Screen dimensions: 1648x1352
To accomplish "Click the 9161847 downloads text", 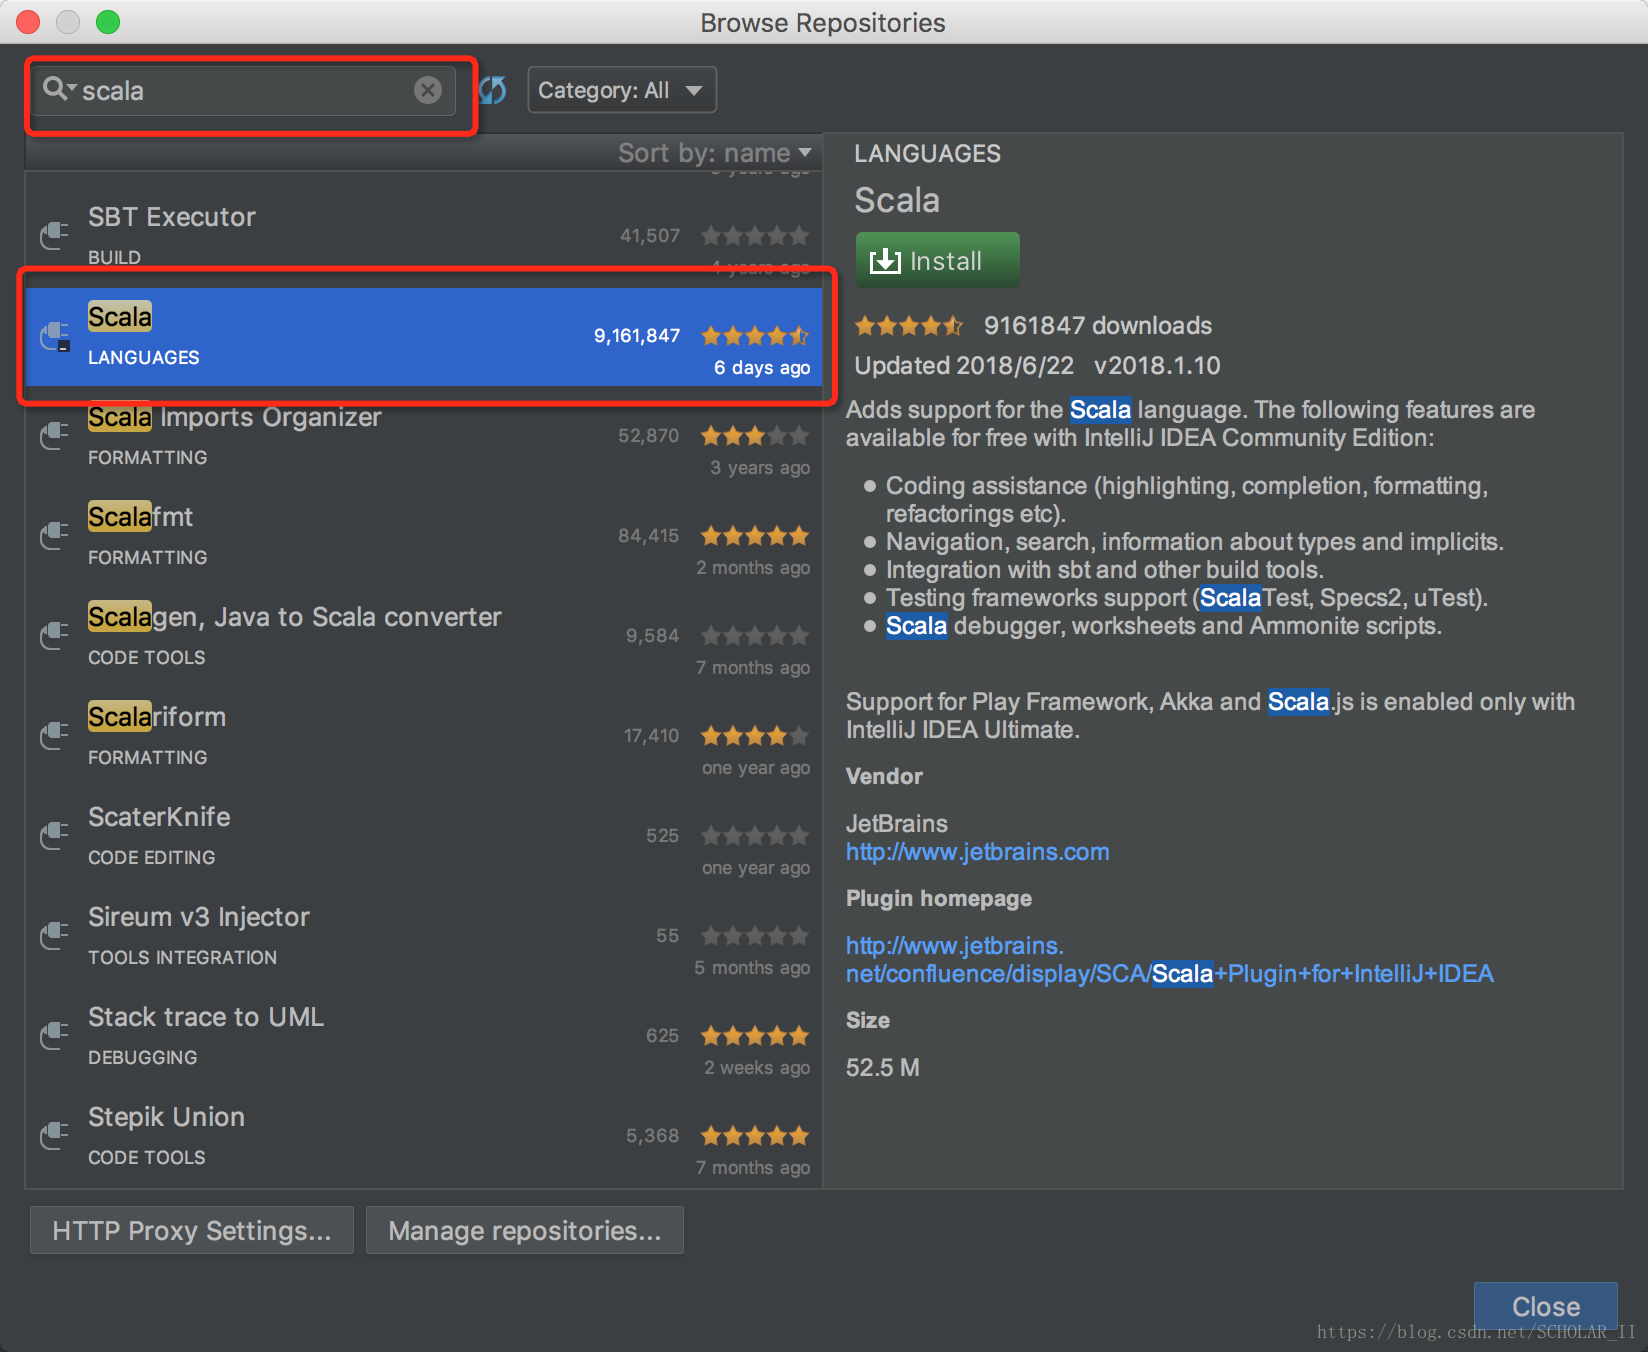I will coord(1098,325).
